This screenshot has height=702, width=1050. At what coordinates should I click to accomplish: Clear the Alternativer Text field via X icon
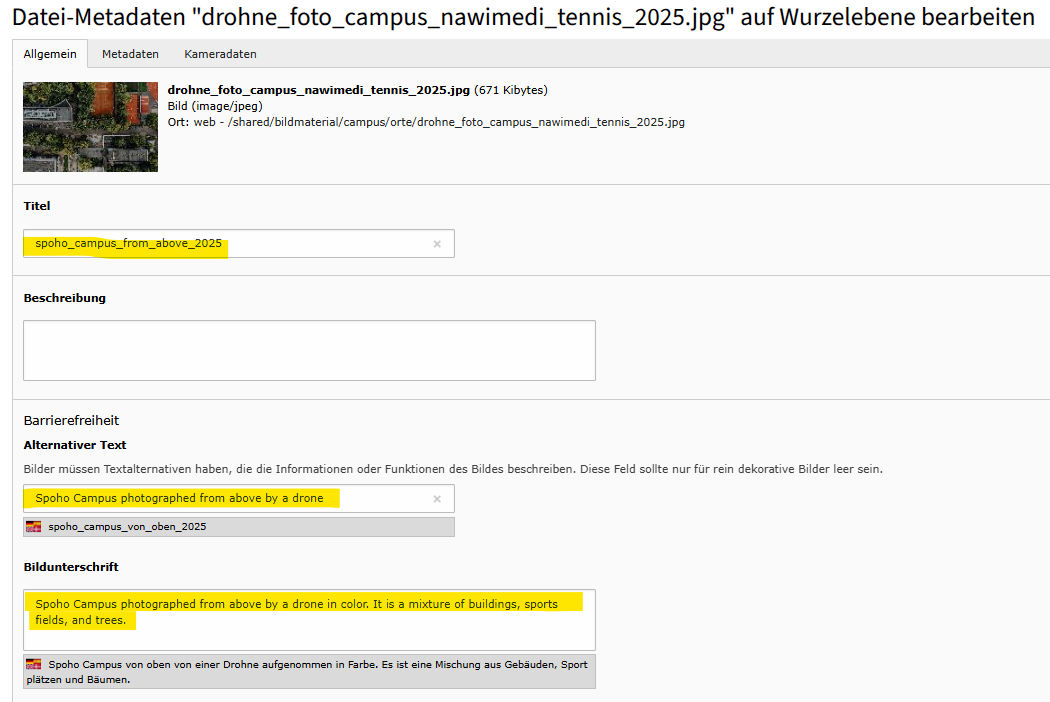(437, 498)
